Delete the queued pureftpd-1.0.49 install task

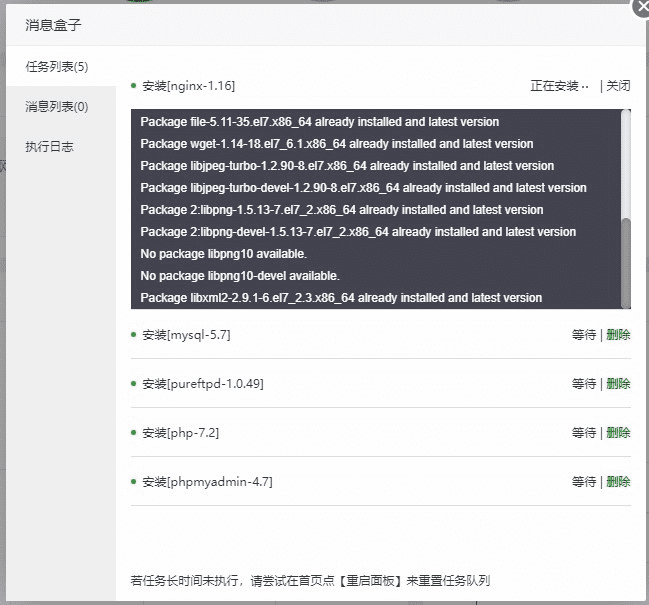[618, 384]
